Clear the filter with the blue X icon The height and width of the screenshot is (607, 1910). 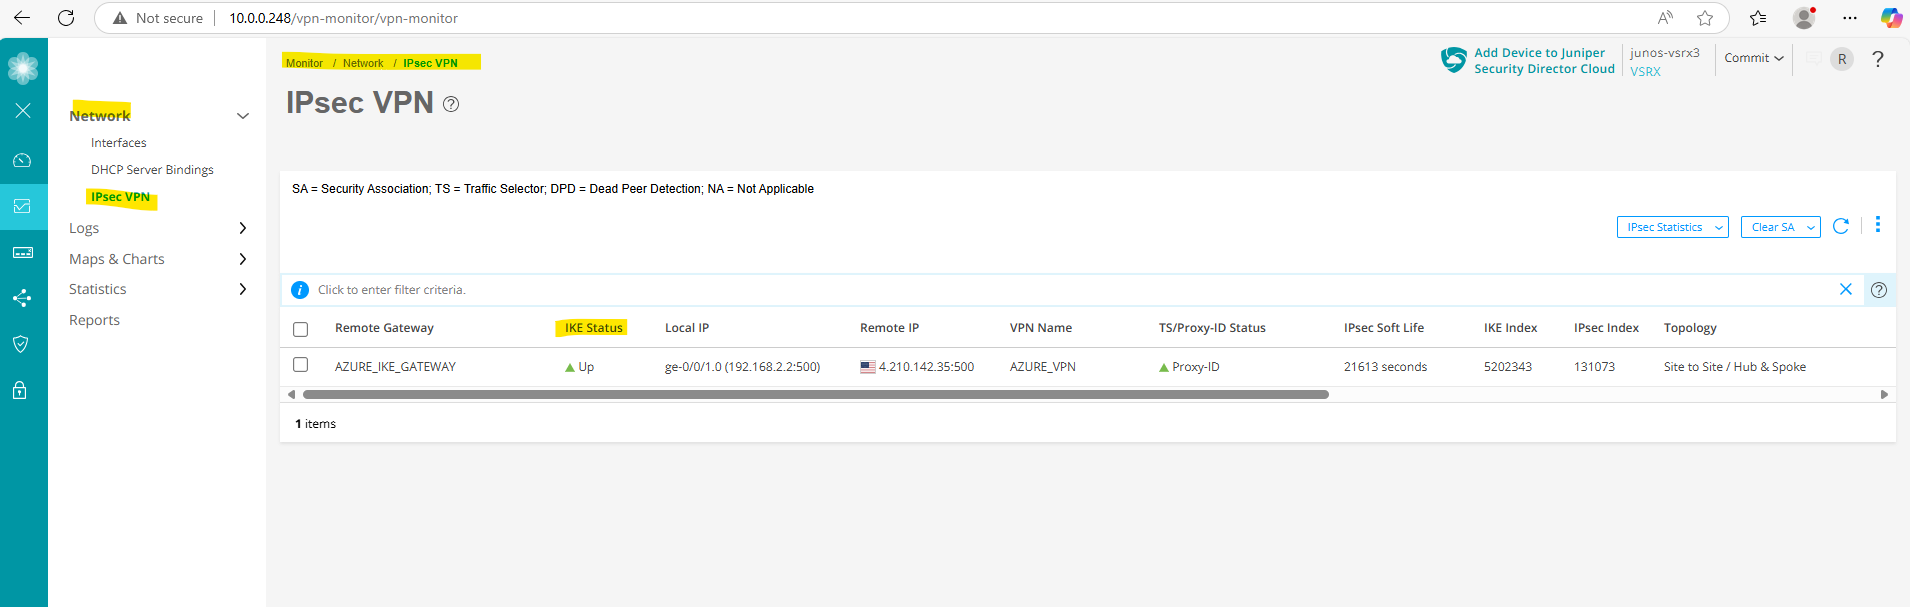pyautogui.click(x=1846, y=289)
